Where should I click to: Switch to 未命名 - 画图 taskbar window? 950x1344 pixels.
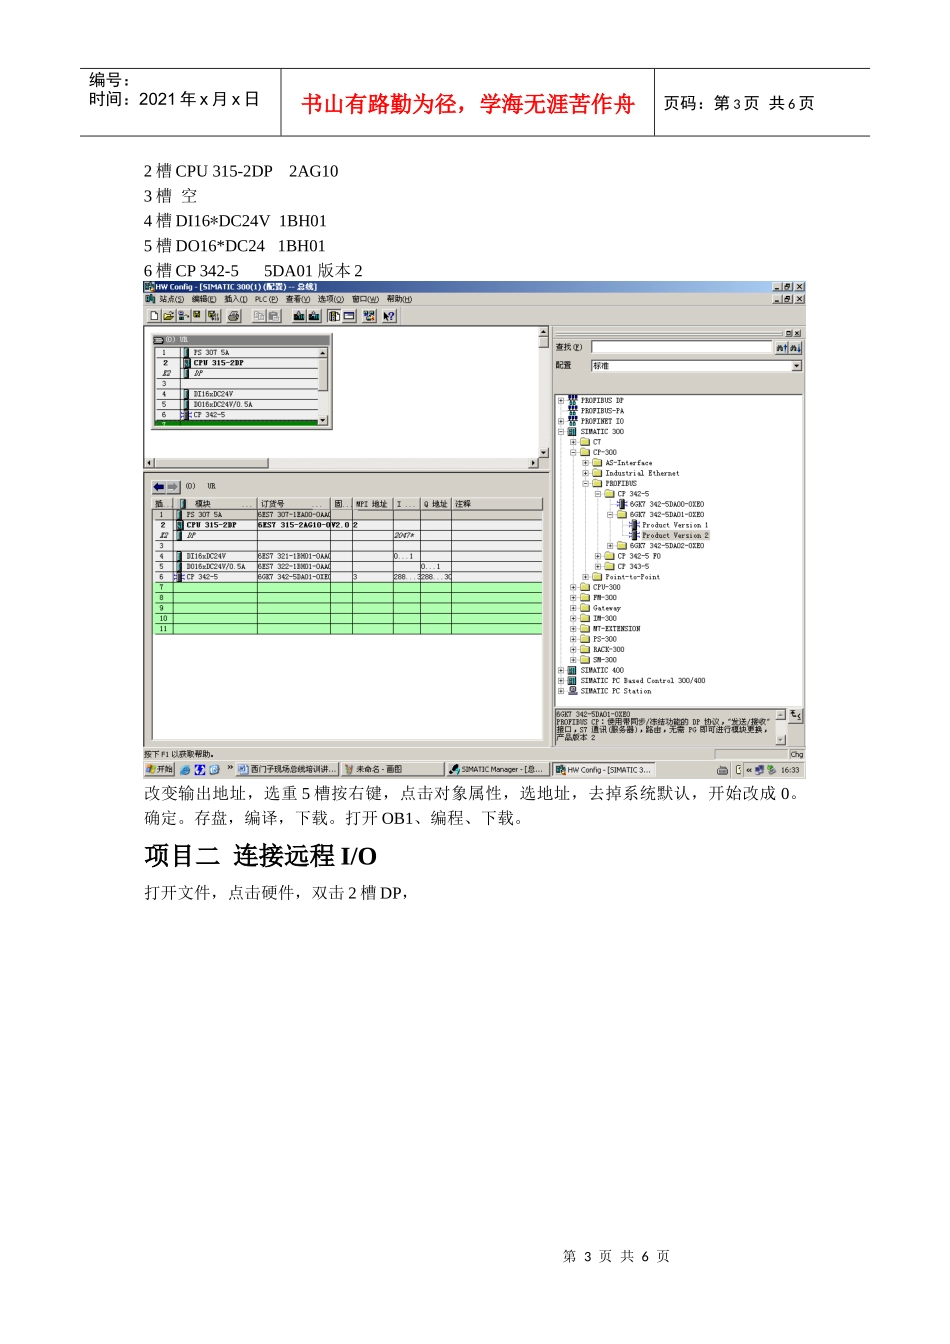[392, 770]
